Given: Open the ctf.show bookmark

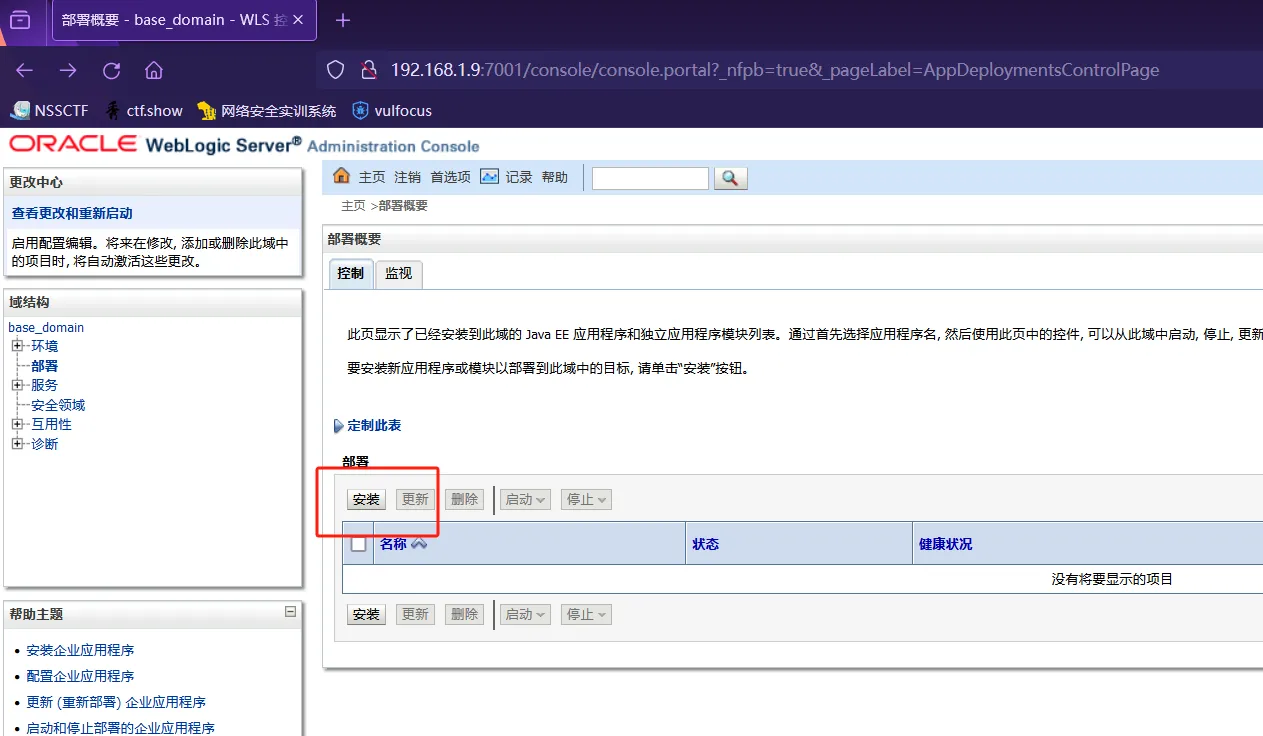Looking at the screenshot, I should coord(144,111).
